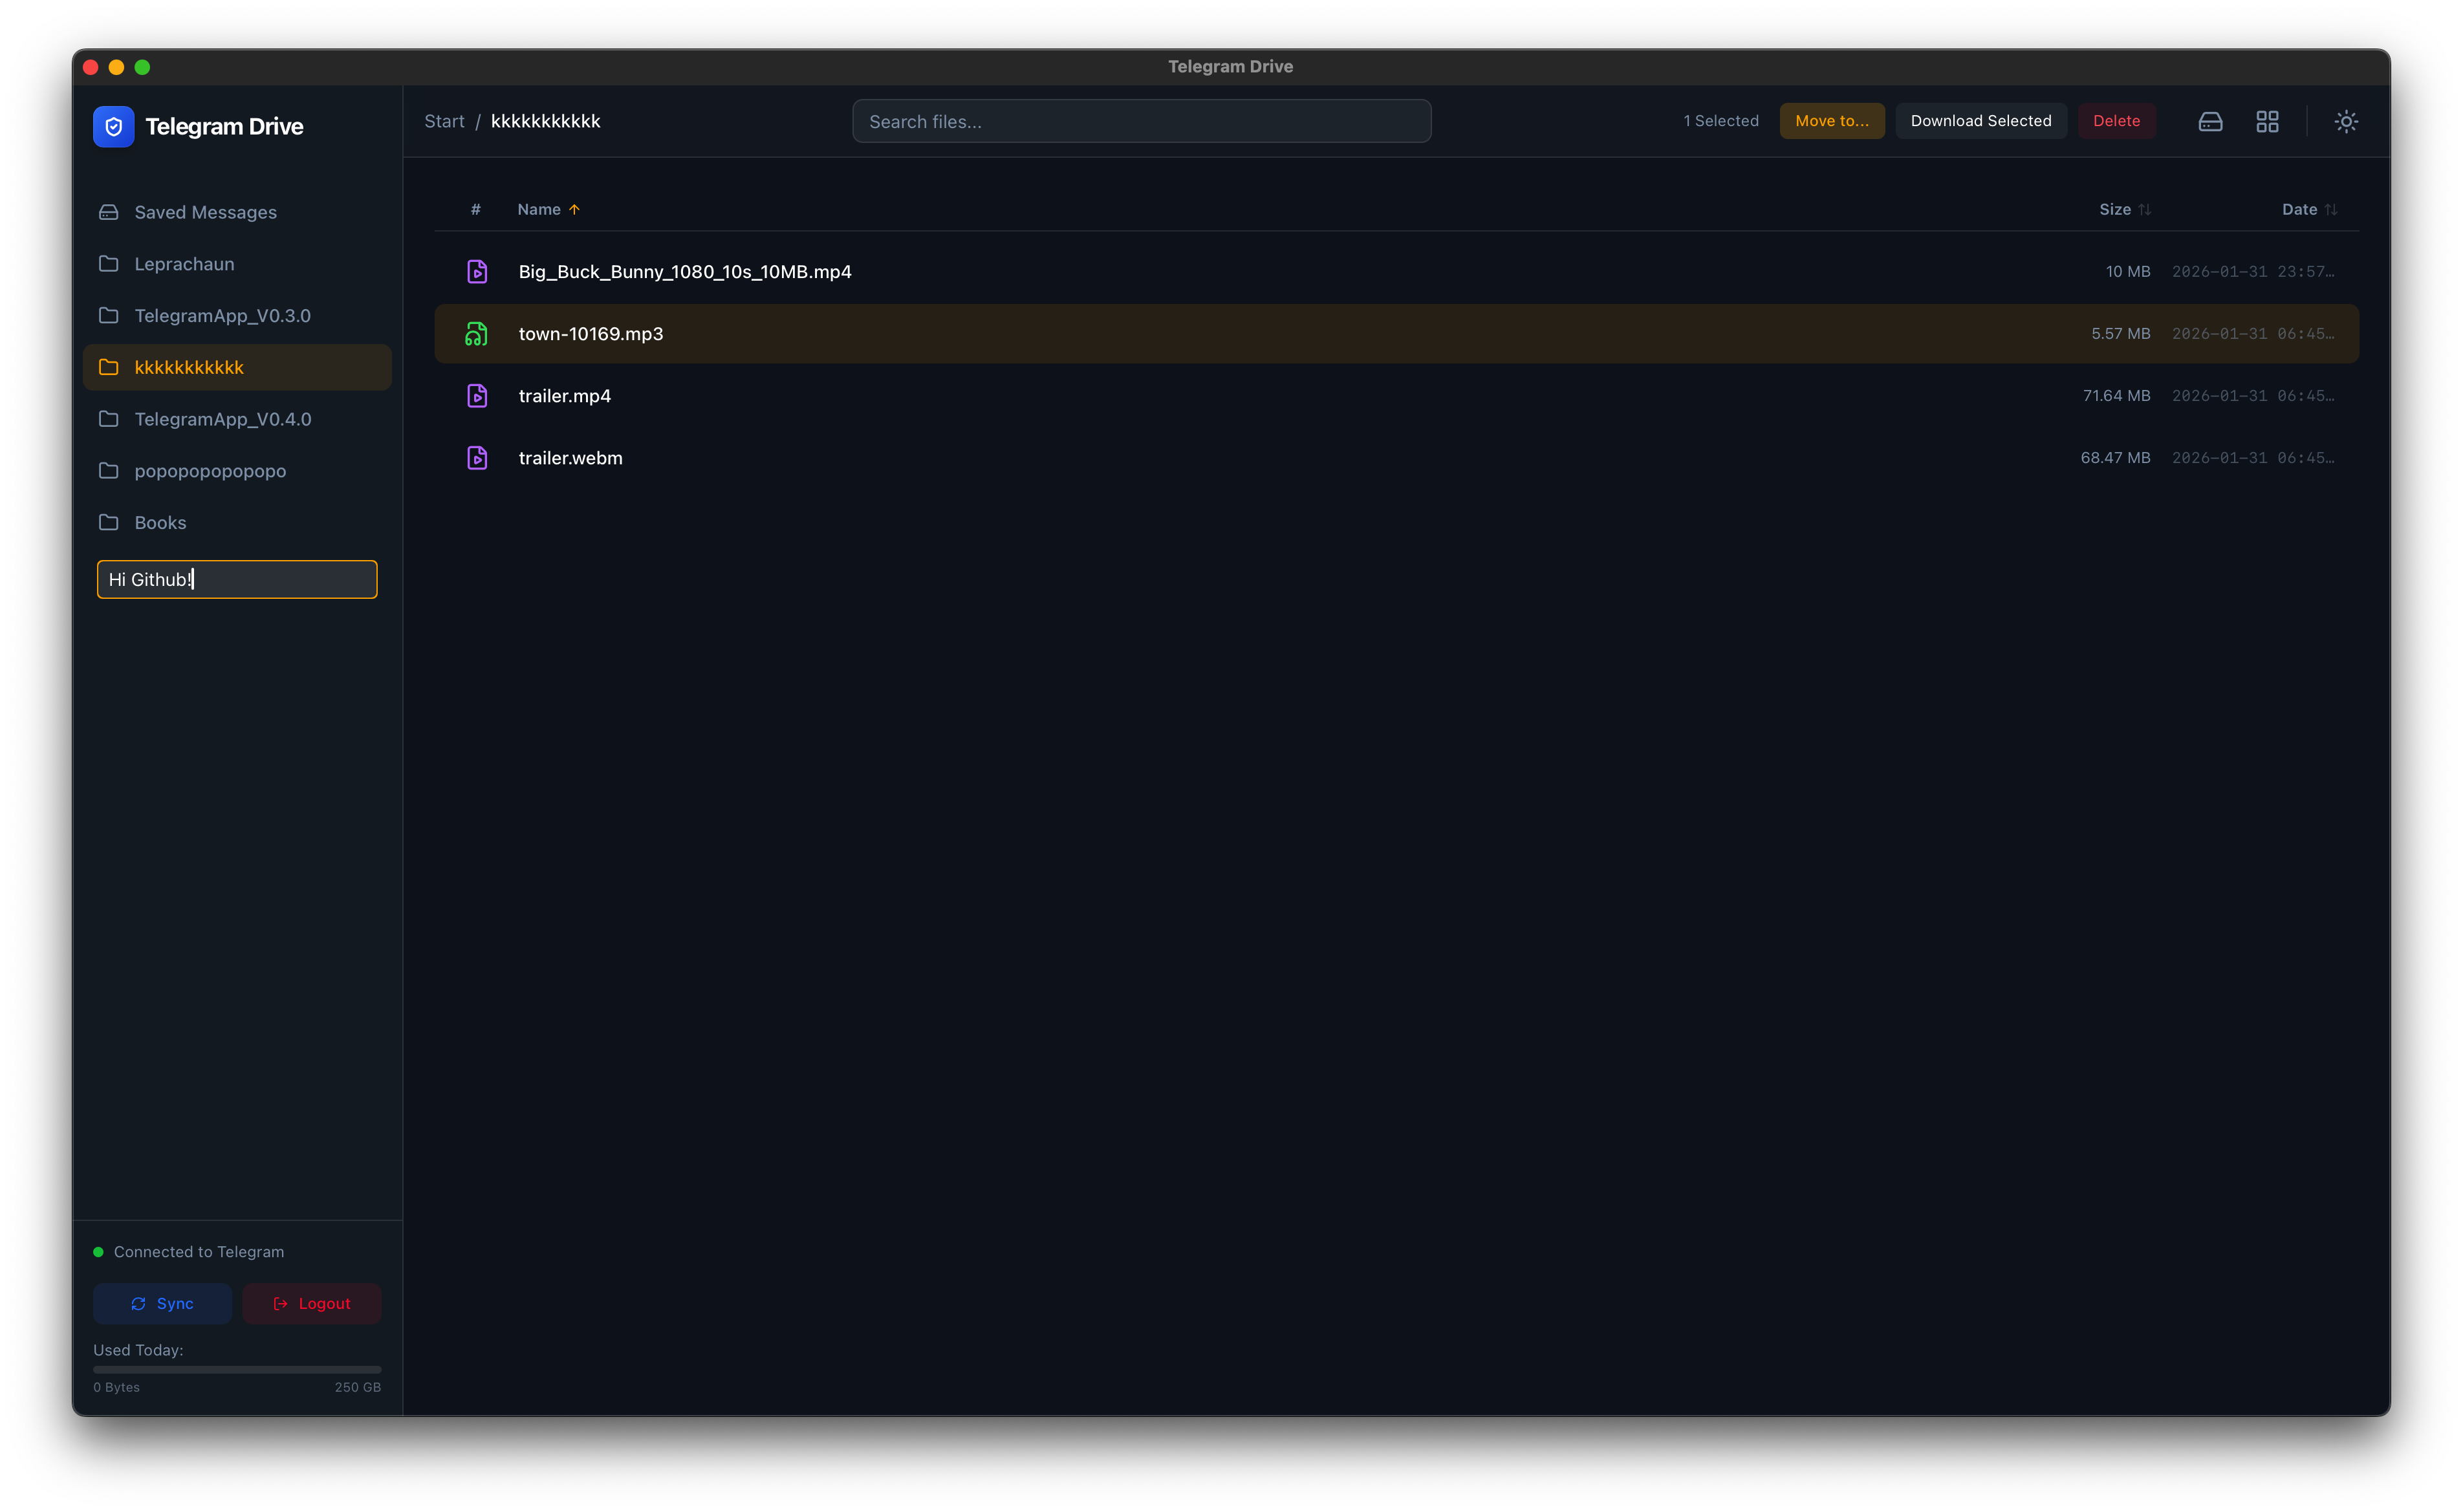The height and width of the screenshot is (1512, 2463).
Task: Toggle the light/dark theme sun icon
Action: point(2346,121)
